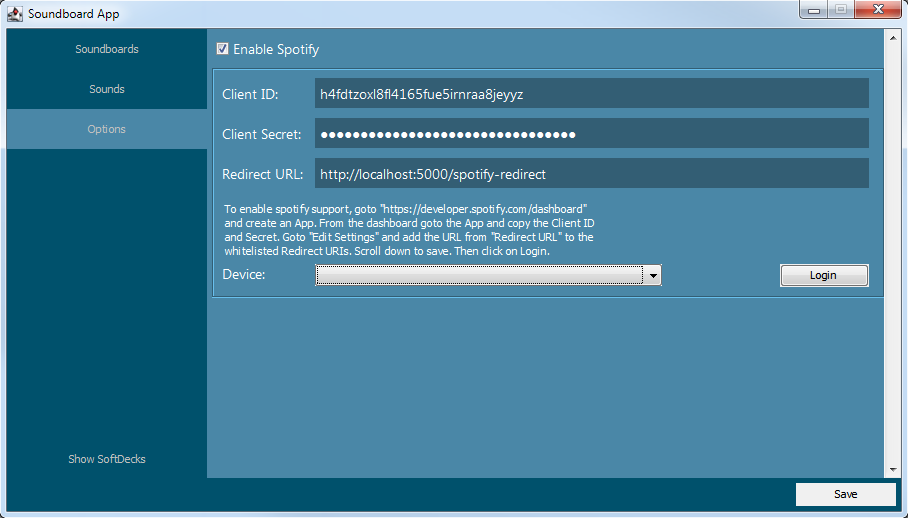Click the "Client ID:" label

250,94
